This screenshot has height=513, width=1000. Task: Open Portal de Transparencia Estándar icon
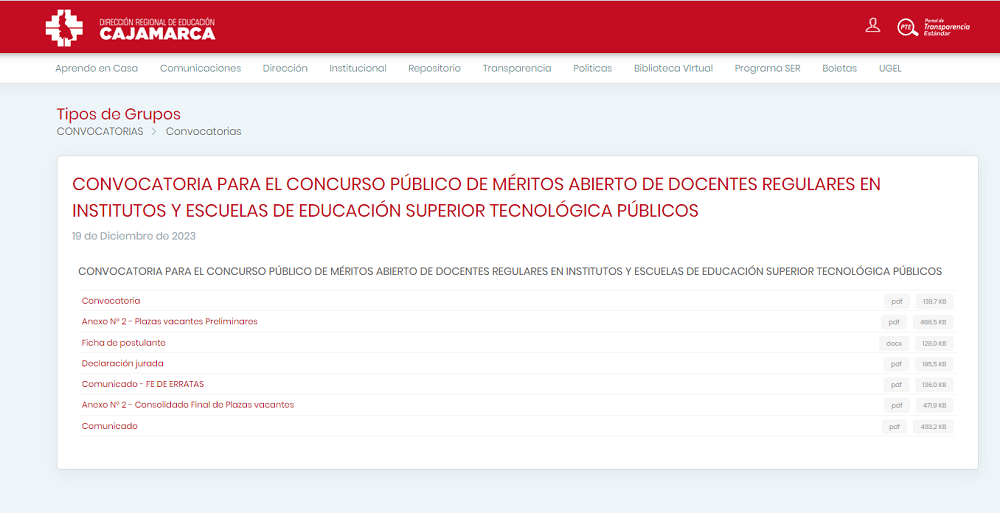933,27
